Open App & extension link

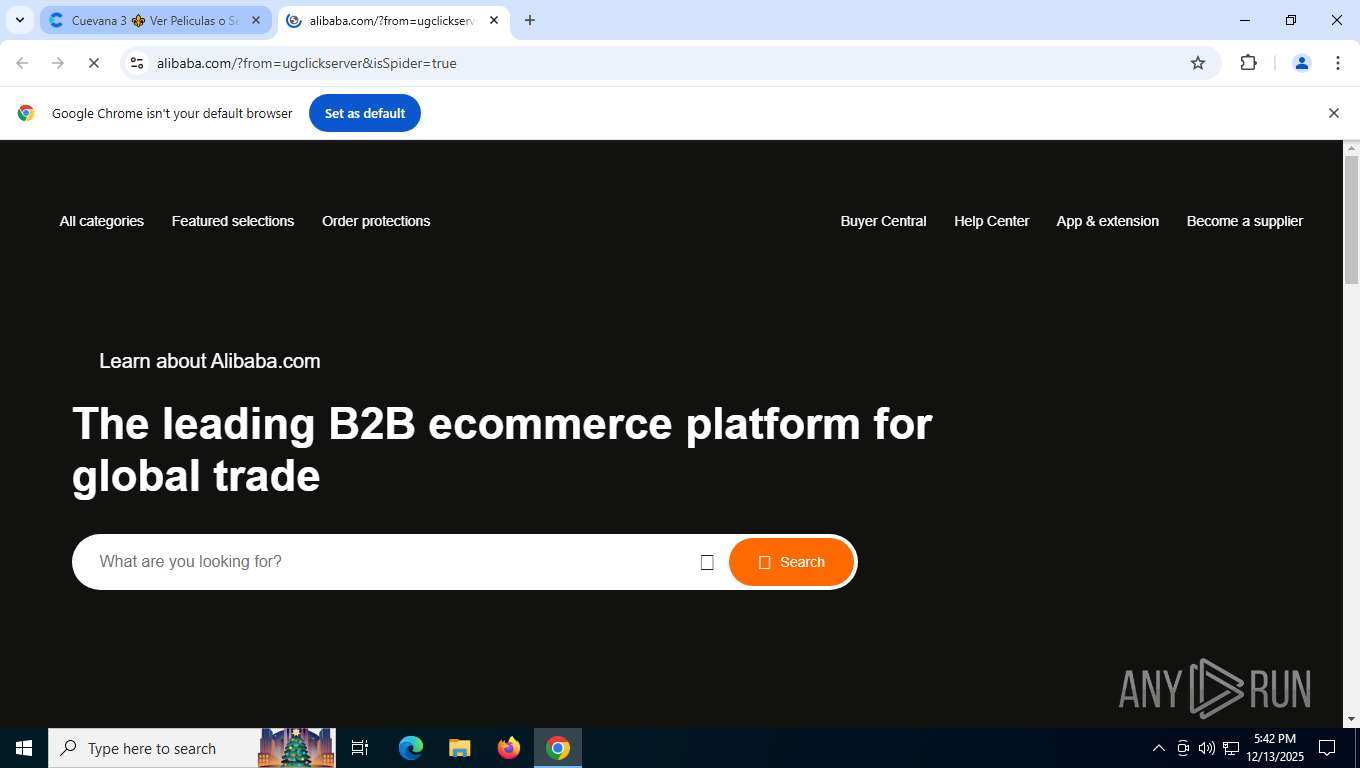(1107, 221)
